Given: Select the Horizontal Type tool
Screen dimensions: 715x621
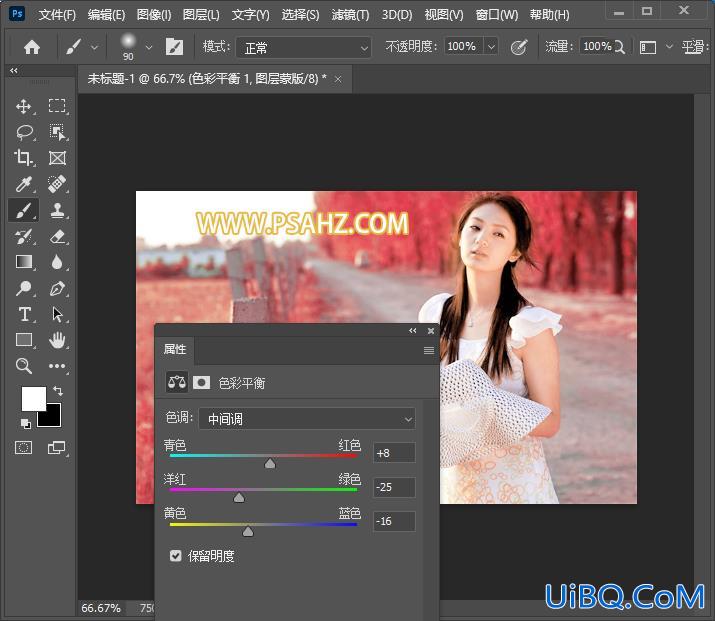Looking at the screenshot, I should click(24, 314).
